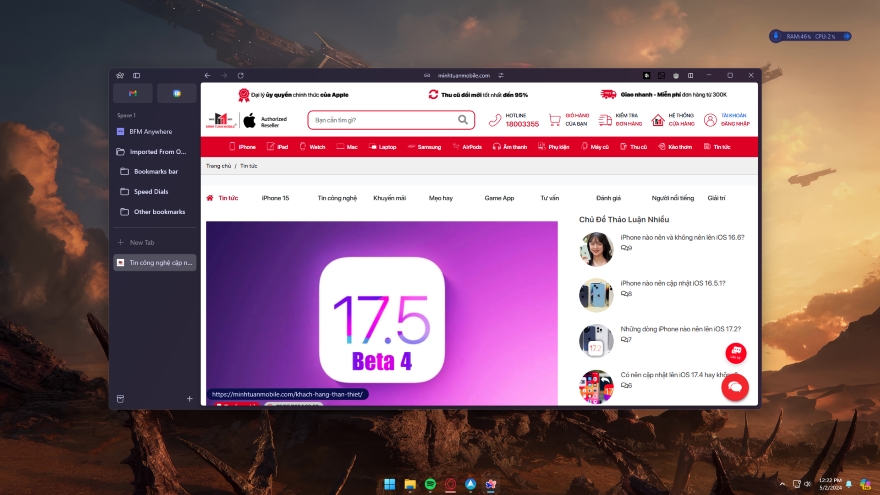
Task: Open article iPhone nào nên cập nhật iOS 16.5.1?
Action: (x=672, y=283)
